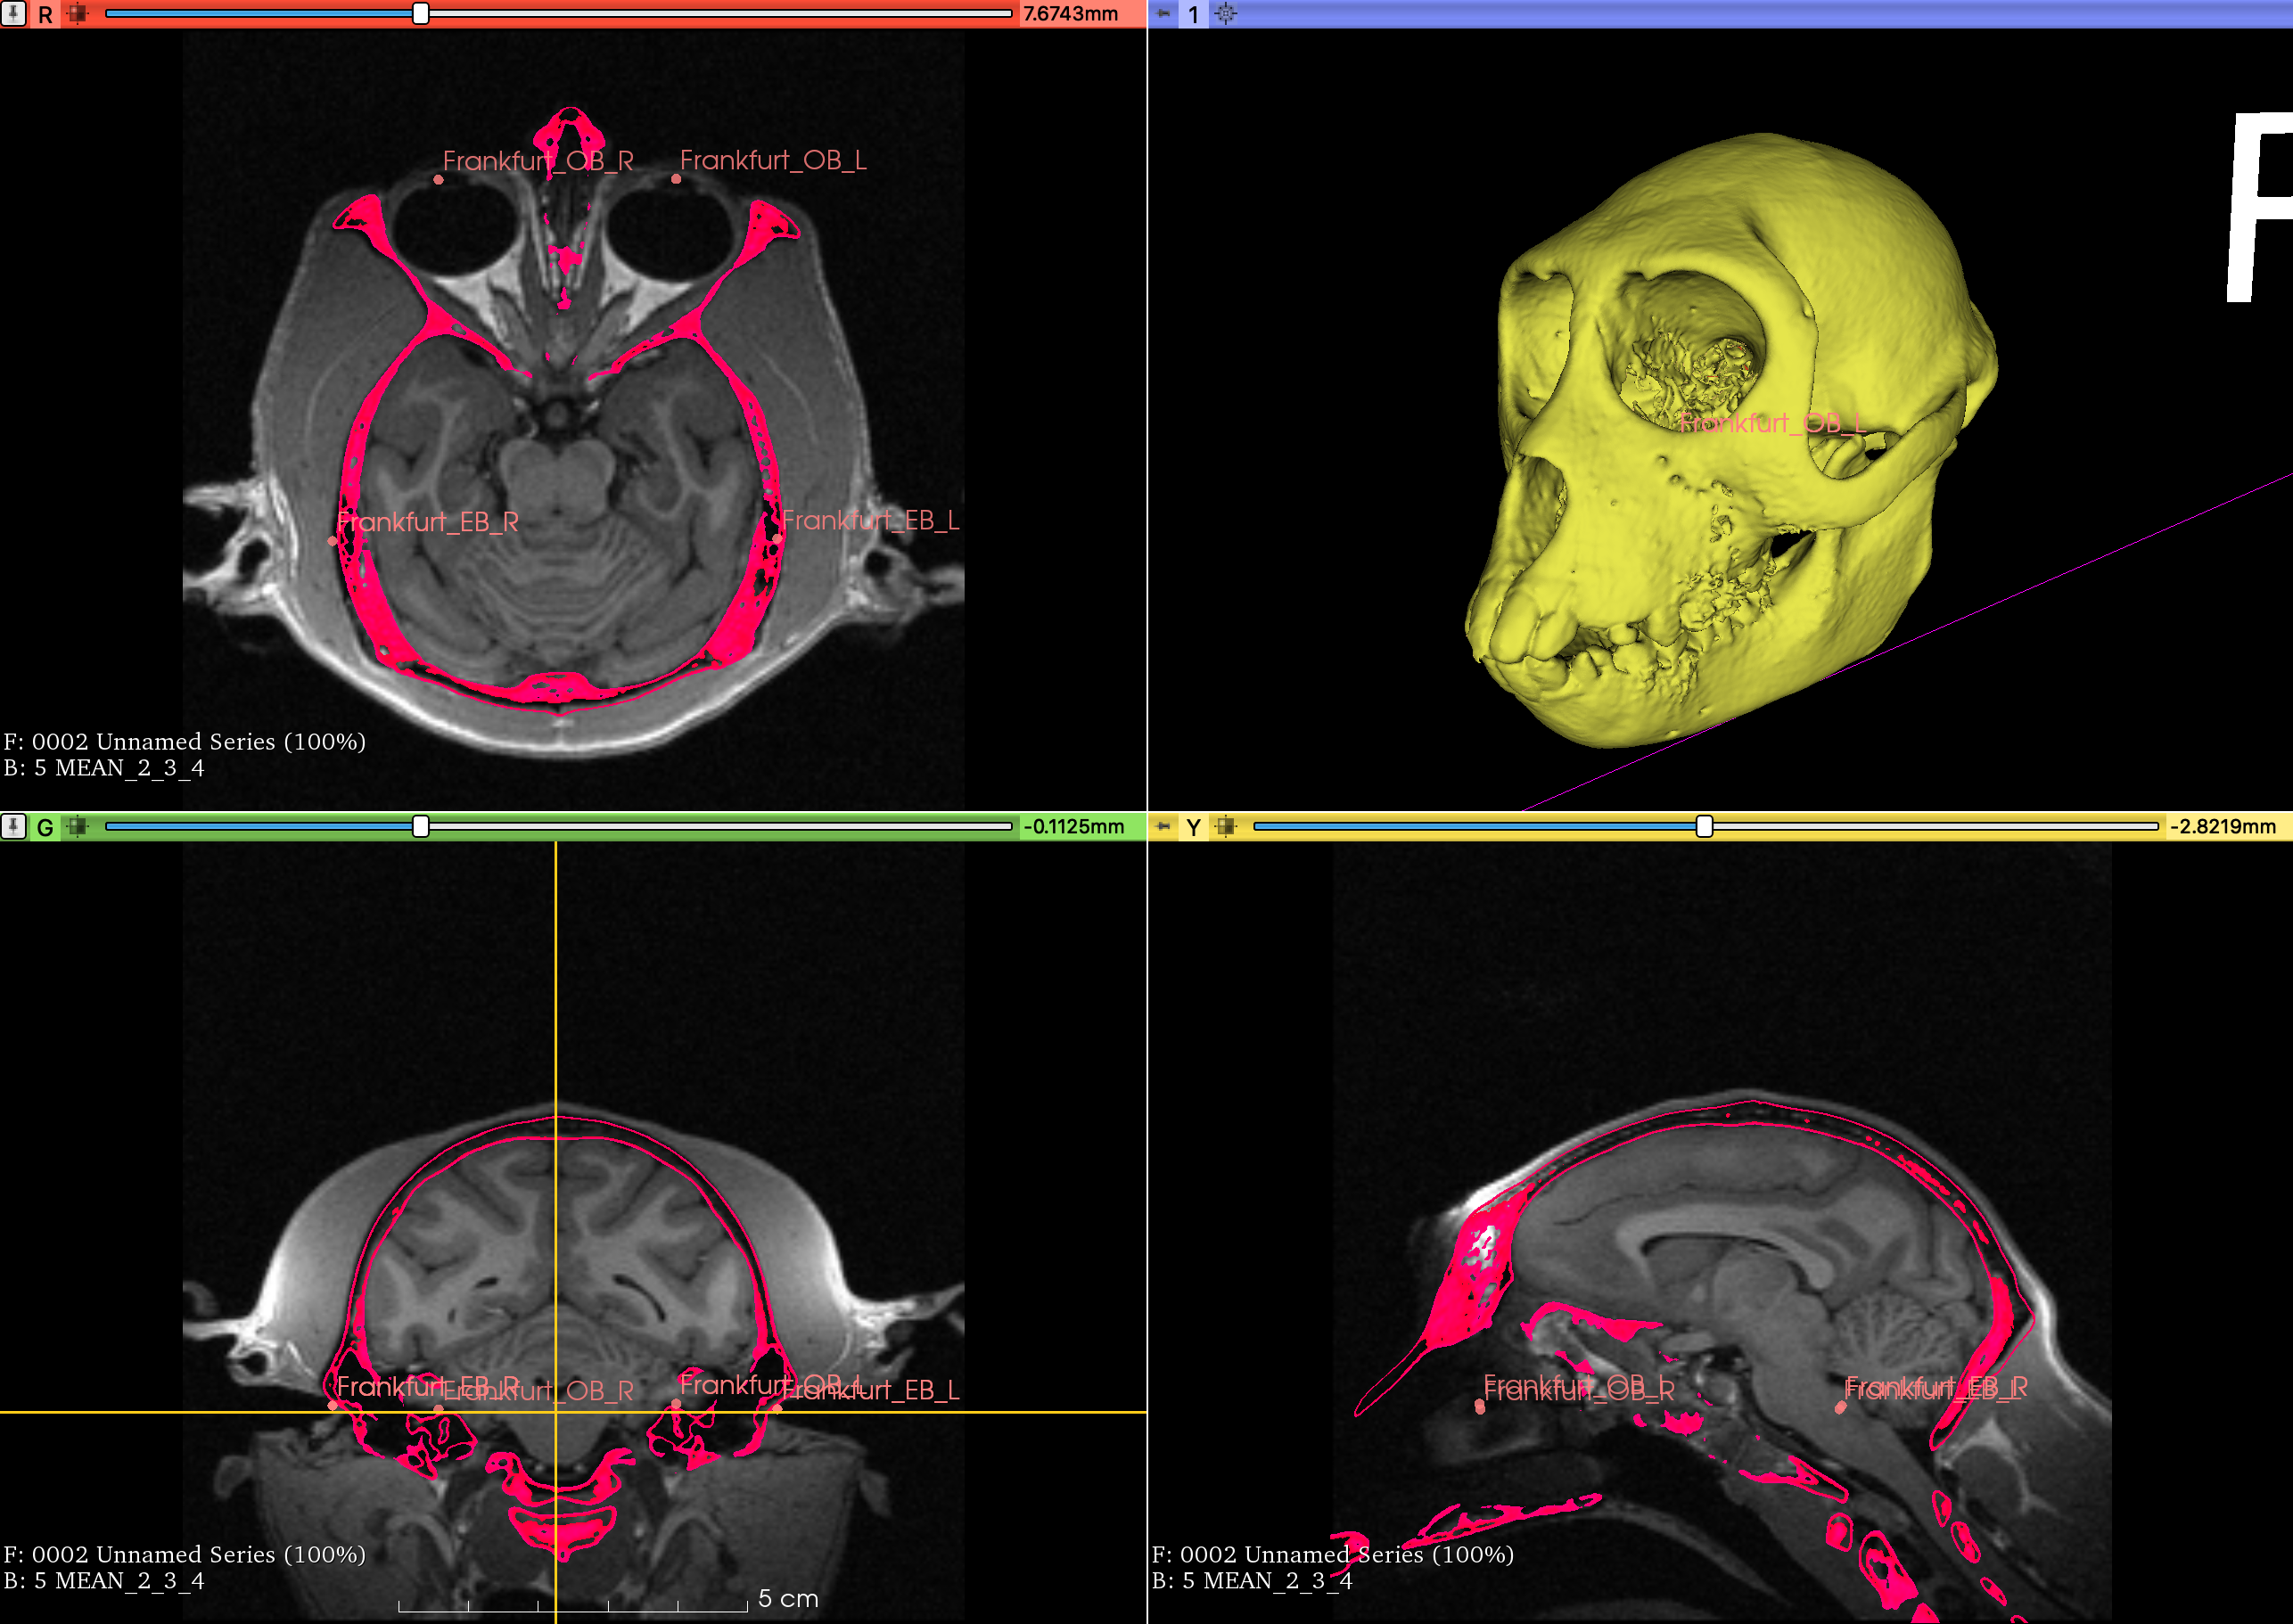Click the R view label in red bar
Viewport: 2293px width, 1624px height.
click(x=45, y=15)
